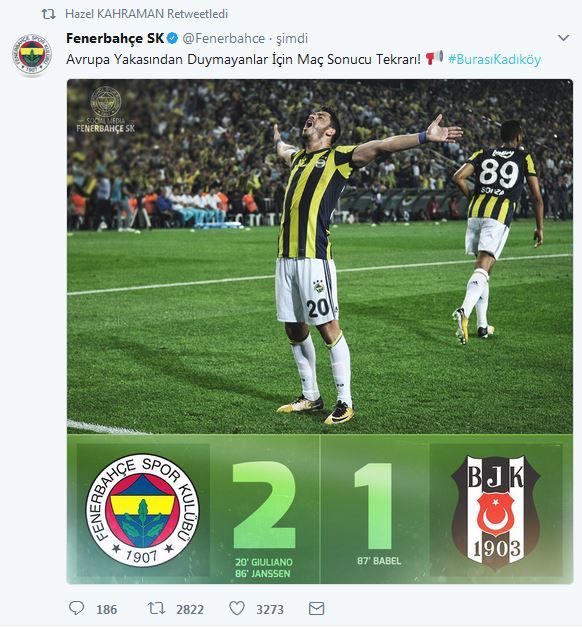Open the Fenerbahçe SK account name

(115, 38)
